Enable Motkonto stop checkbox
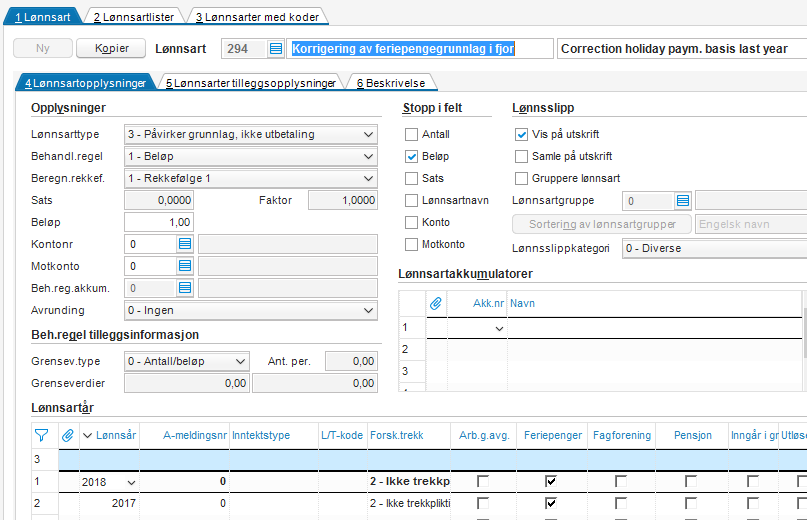The width and height of the screenshot is (807, 520). pyautogui.click(x=411, y=244)
